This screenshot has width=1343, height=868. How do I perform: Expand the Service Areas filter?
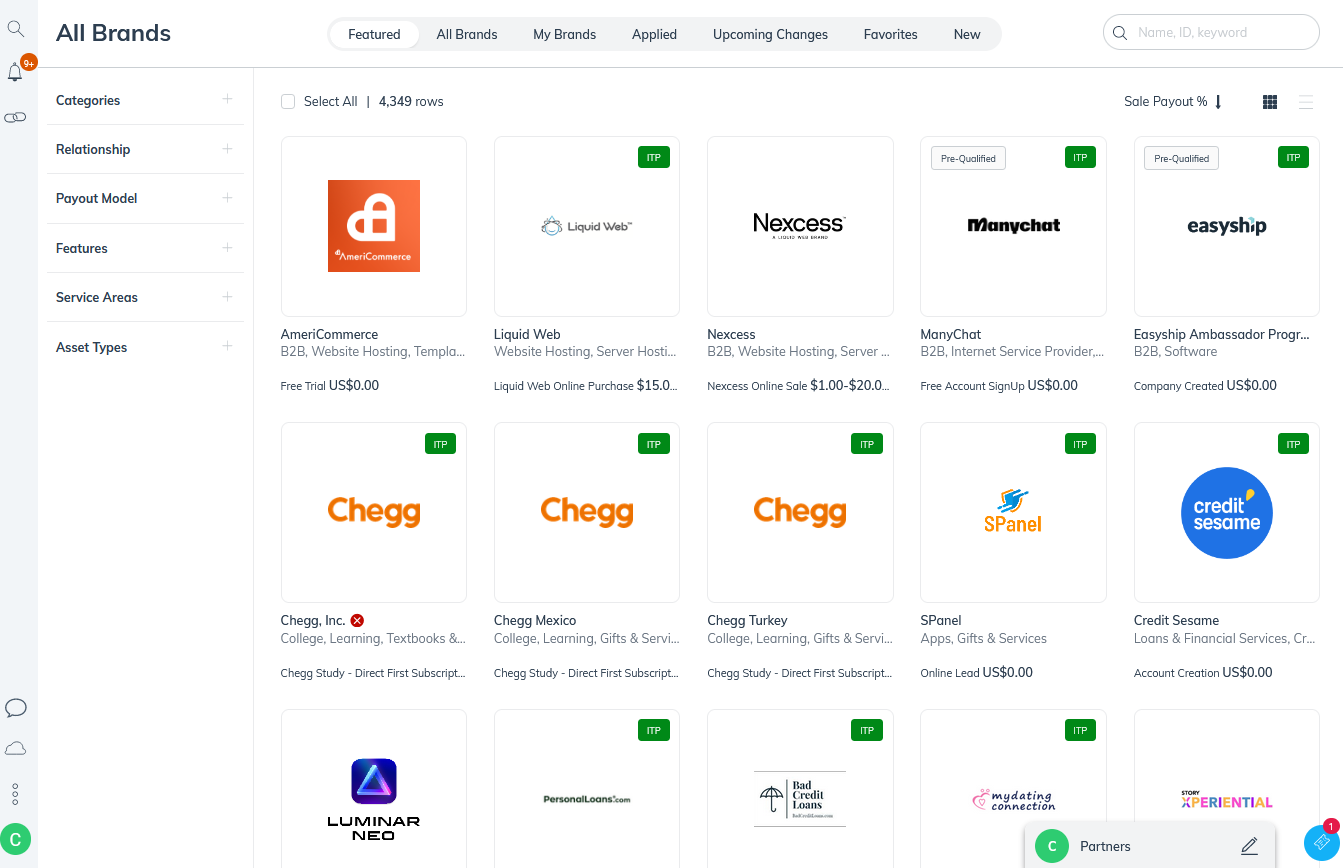pos(227,297)
